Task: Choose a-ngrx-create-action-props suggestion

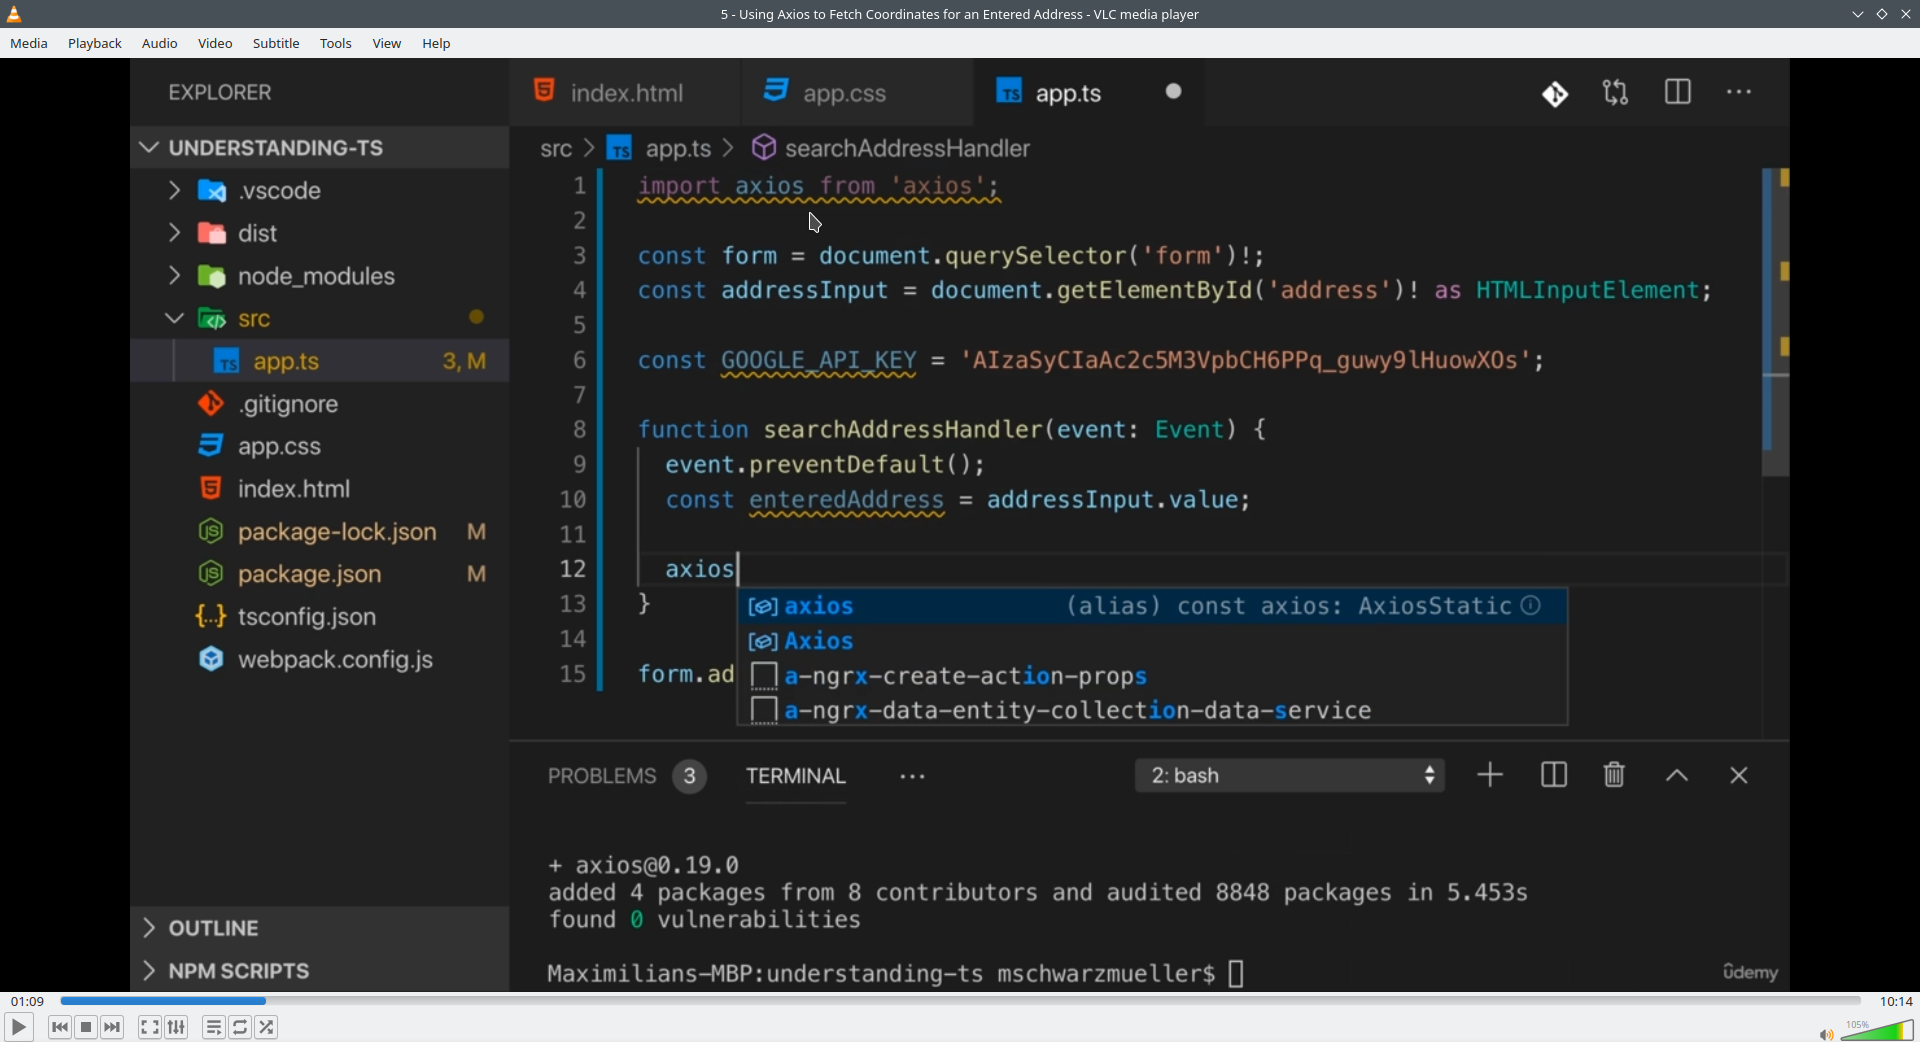Action: (x=1153, y=676)
